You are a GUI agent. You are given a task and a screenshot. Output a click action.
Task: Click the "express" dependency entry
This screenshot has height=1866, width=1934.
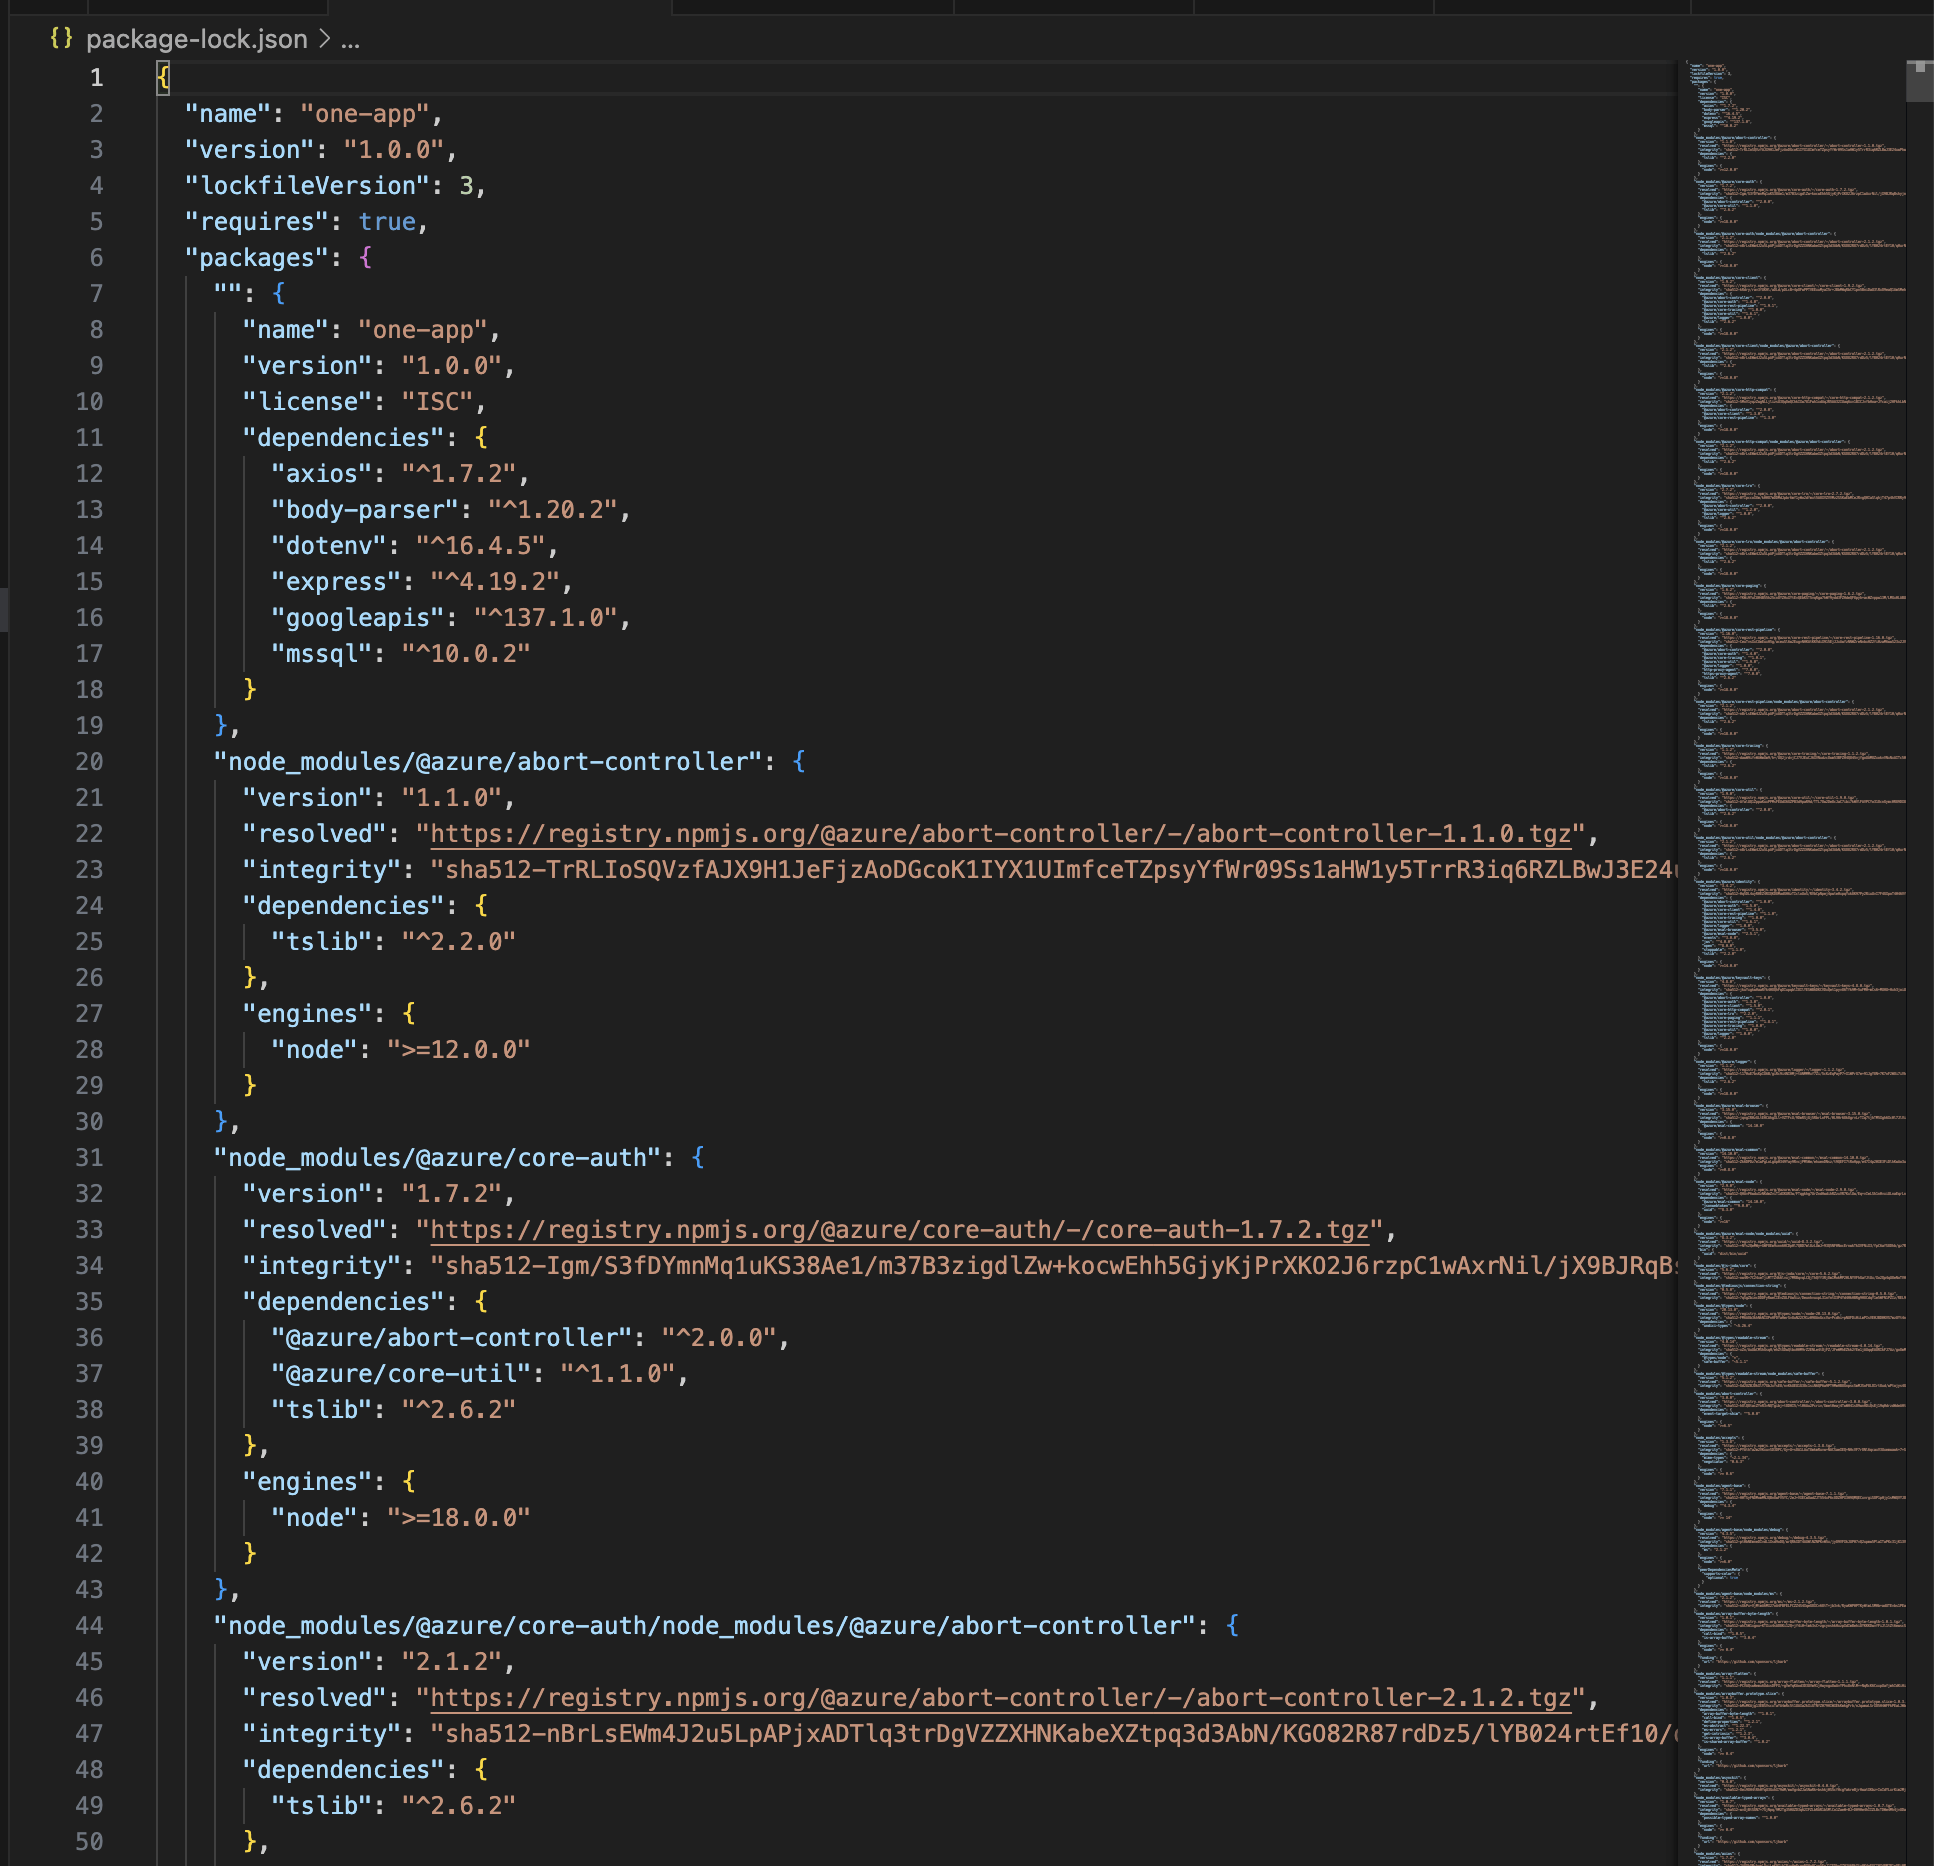coord(422,581)
